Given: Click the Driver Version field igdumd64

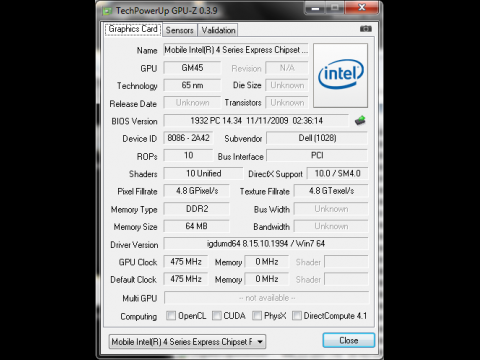Looking at the screenshot, I should (266, 244).
